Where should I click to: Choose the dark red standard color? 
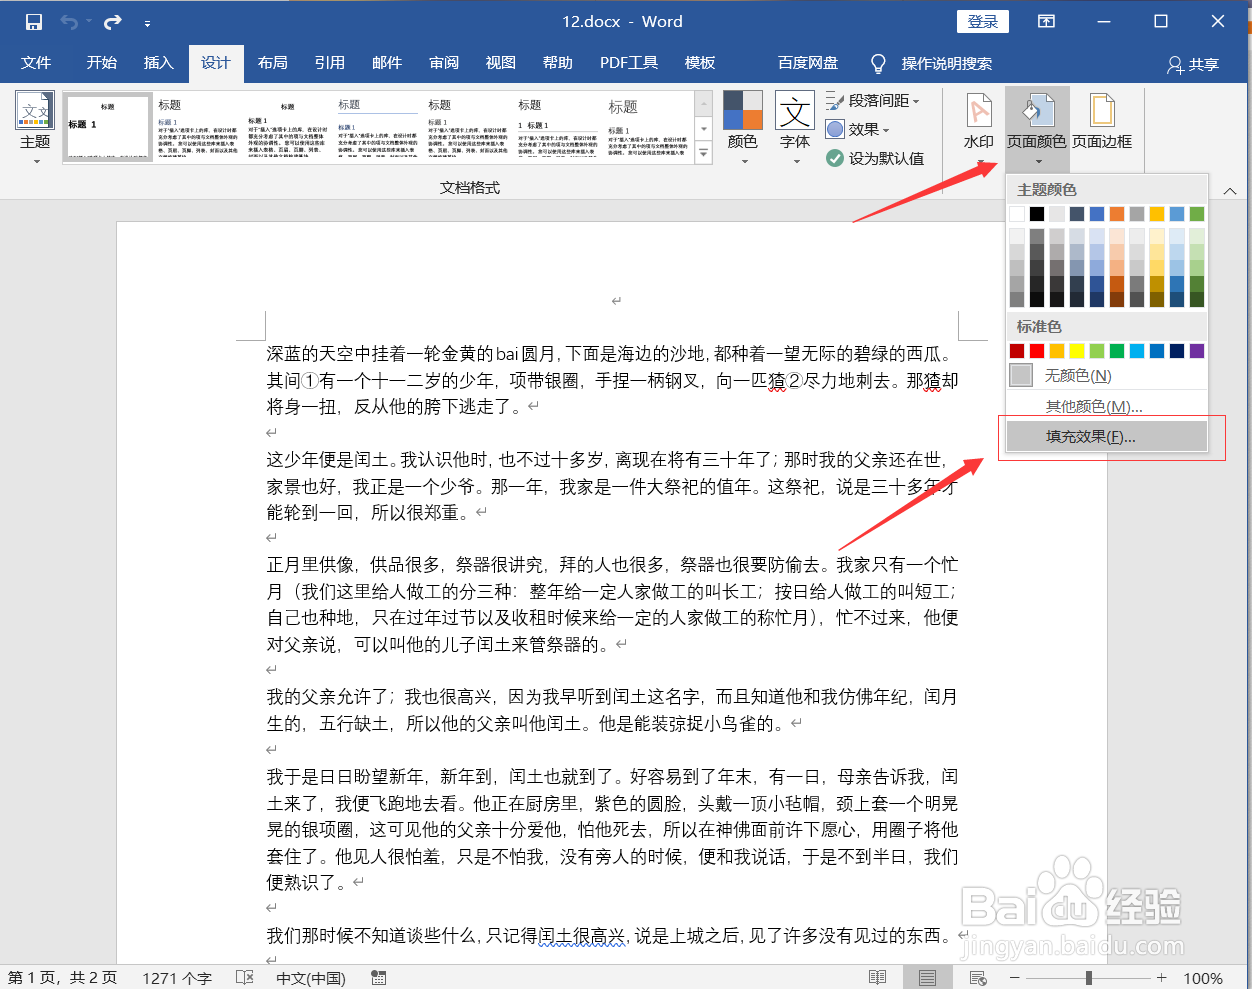[x=1017, y=351]
